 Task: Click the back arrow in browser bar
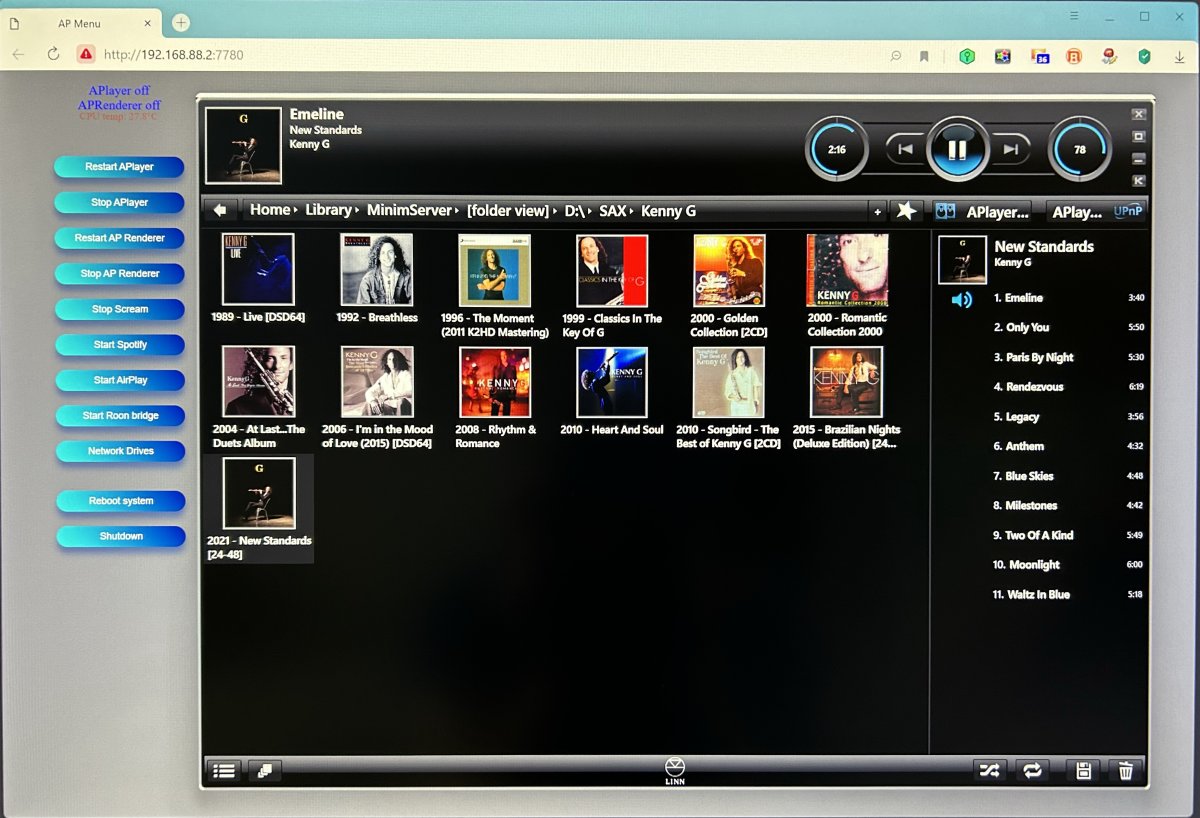pos(220,210)
